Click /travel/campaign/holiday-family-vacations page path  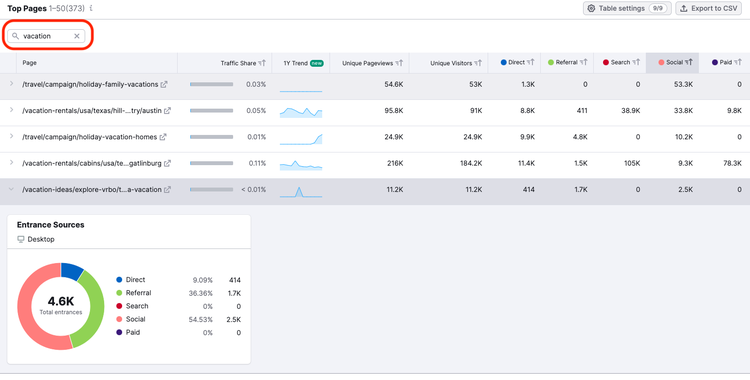90,84
